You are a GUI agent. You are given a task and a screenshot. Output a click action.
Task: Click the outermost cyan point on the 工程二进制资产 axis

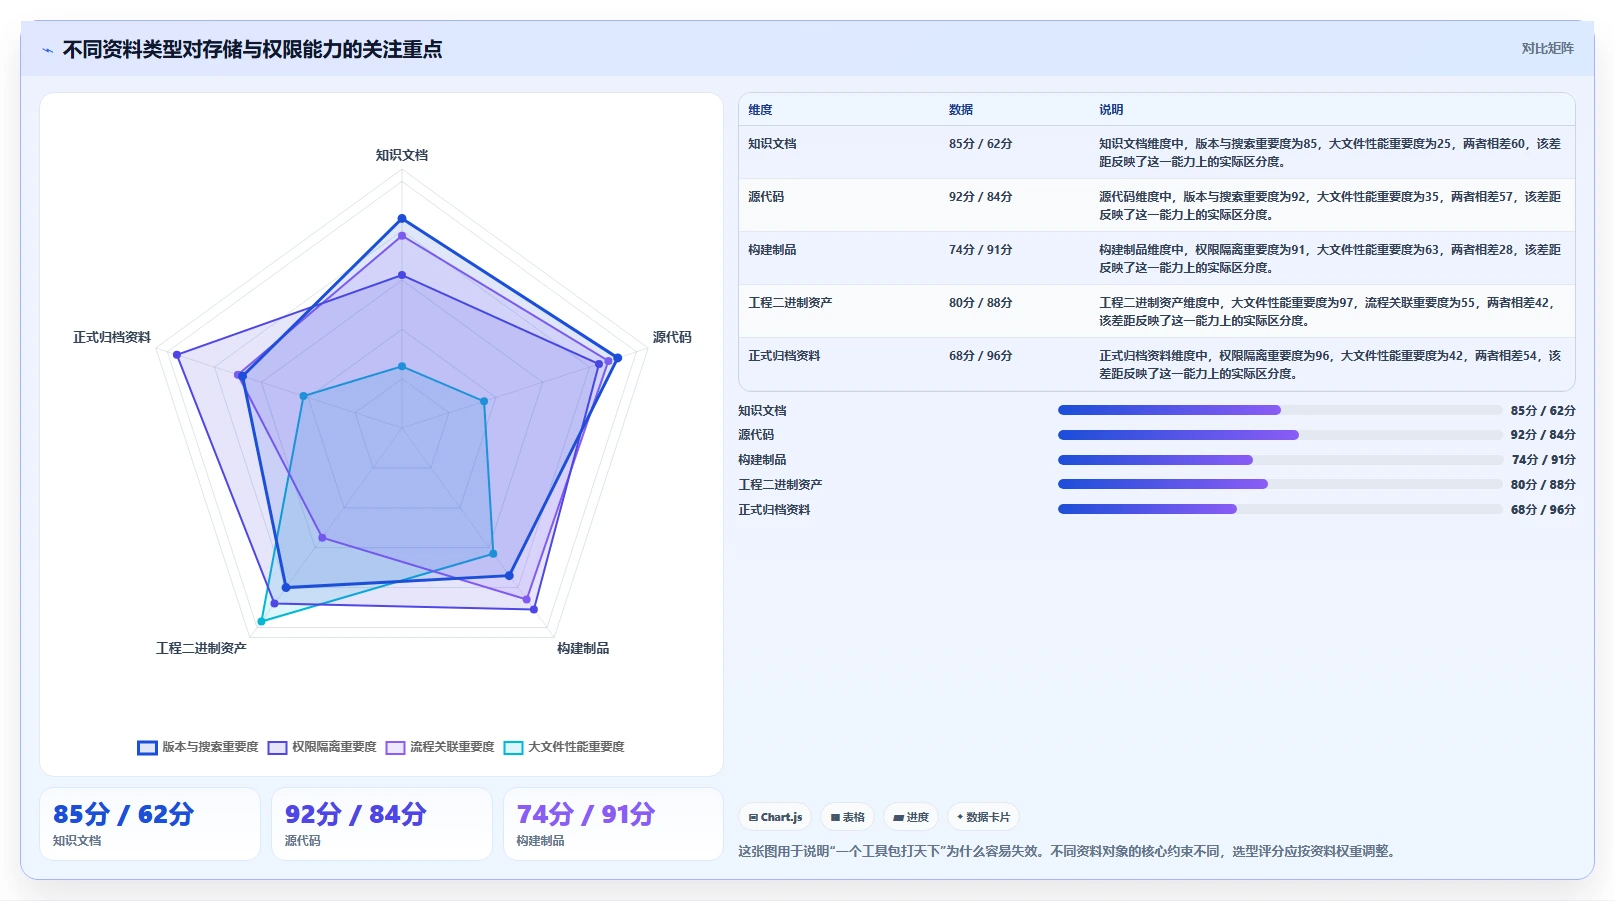tap(262, 621)
